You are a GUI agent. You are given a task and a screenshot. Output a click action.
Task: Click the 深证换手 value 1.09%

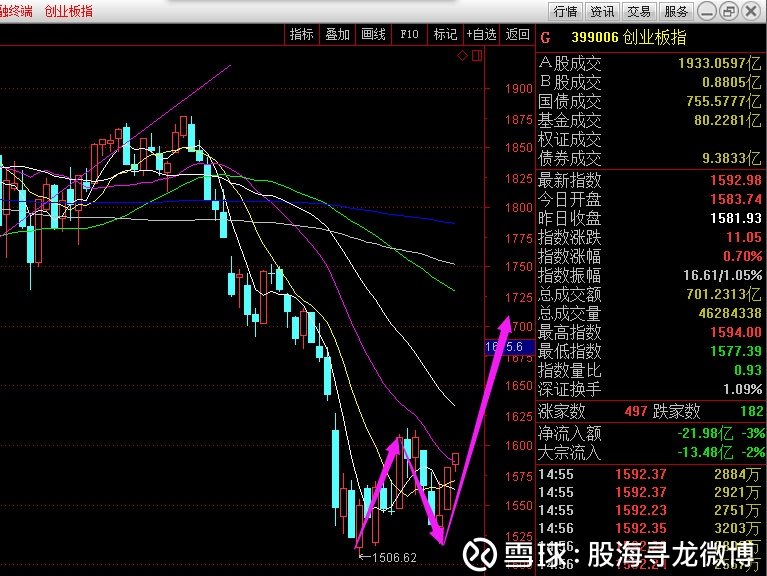point(742,390)
